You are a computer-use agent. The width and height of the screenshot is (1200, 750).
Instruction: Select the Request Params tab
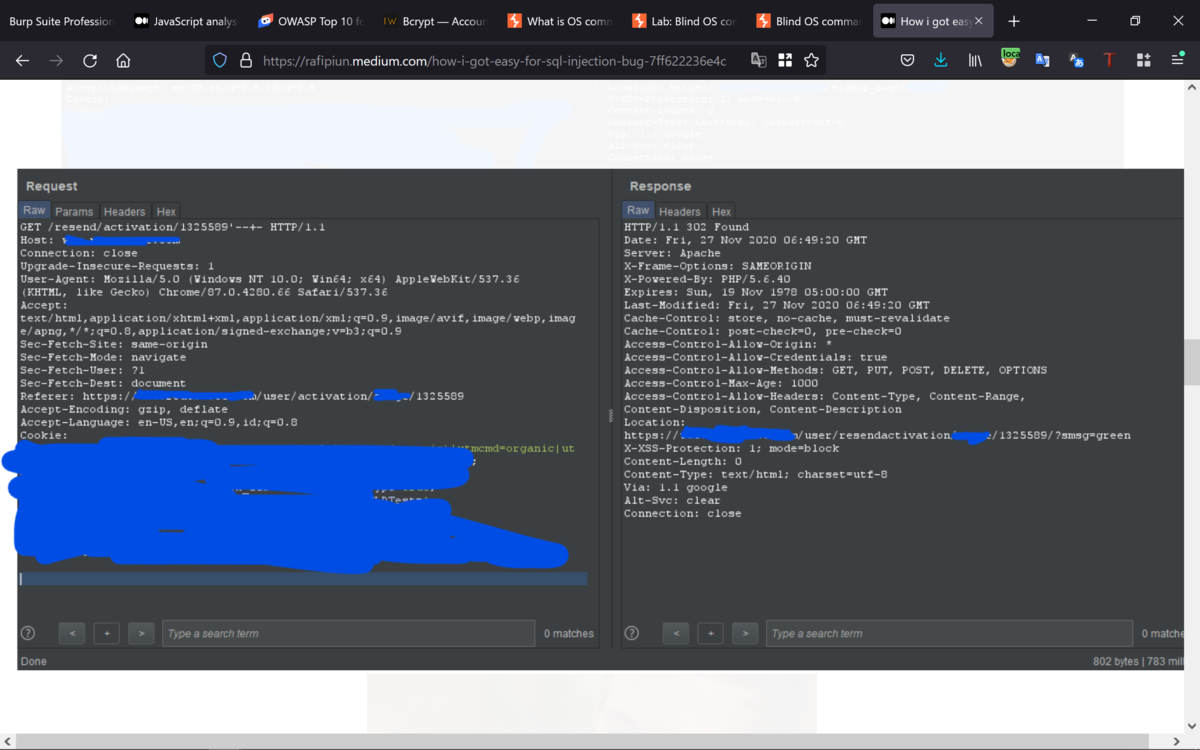[x=74, y=212]
